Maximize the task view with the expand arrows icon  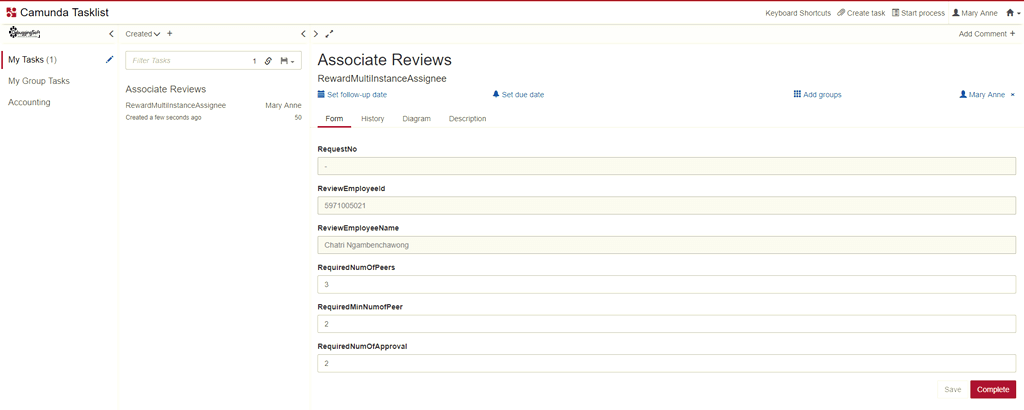[330, 34]
